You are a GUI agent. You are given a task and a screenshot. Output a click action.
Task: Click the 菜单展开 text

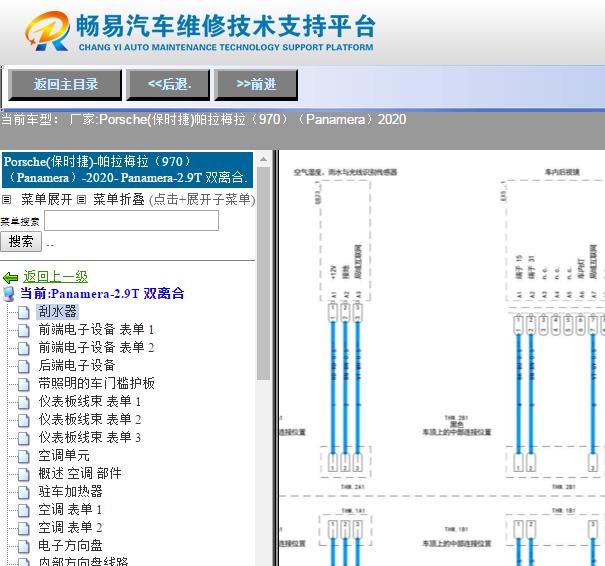tap(47, 199)
